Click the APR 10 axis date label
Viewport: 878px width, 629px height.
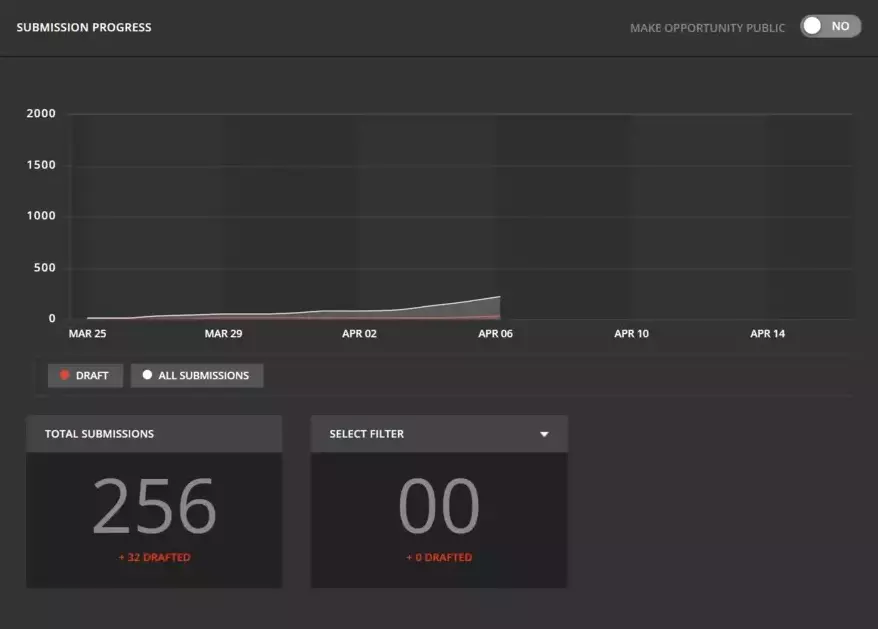(x=632, y=334)
